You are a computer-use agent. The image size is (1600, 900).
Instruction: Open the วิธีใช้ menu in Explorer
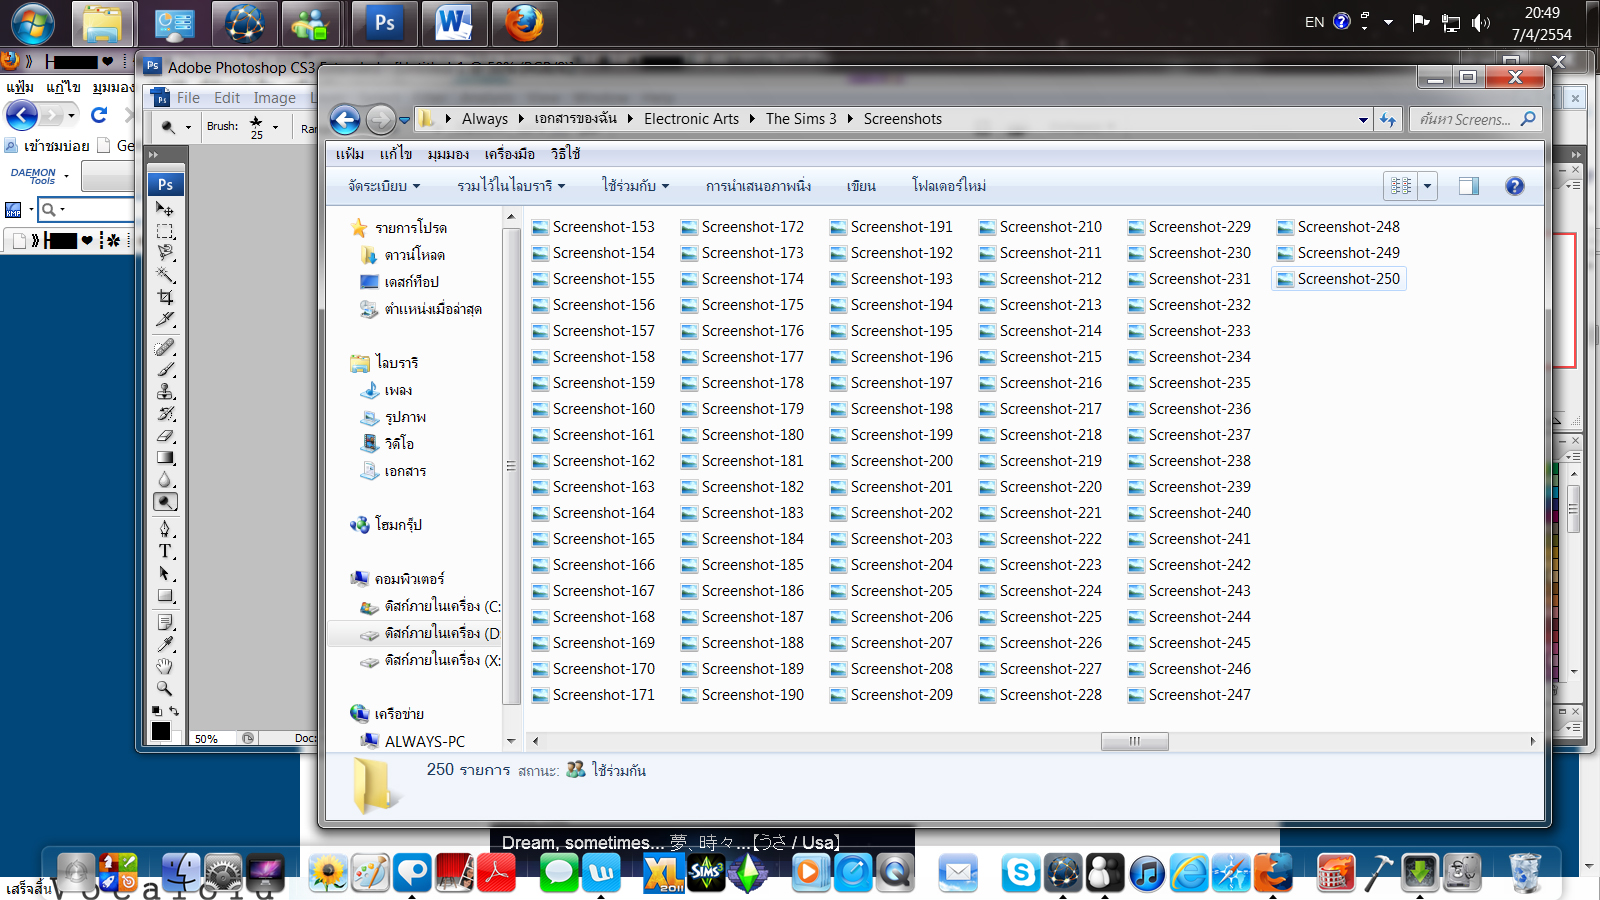coord(565,154)
